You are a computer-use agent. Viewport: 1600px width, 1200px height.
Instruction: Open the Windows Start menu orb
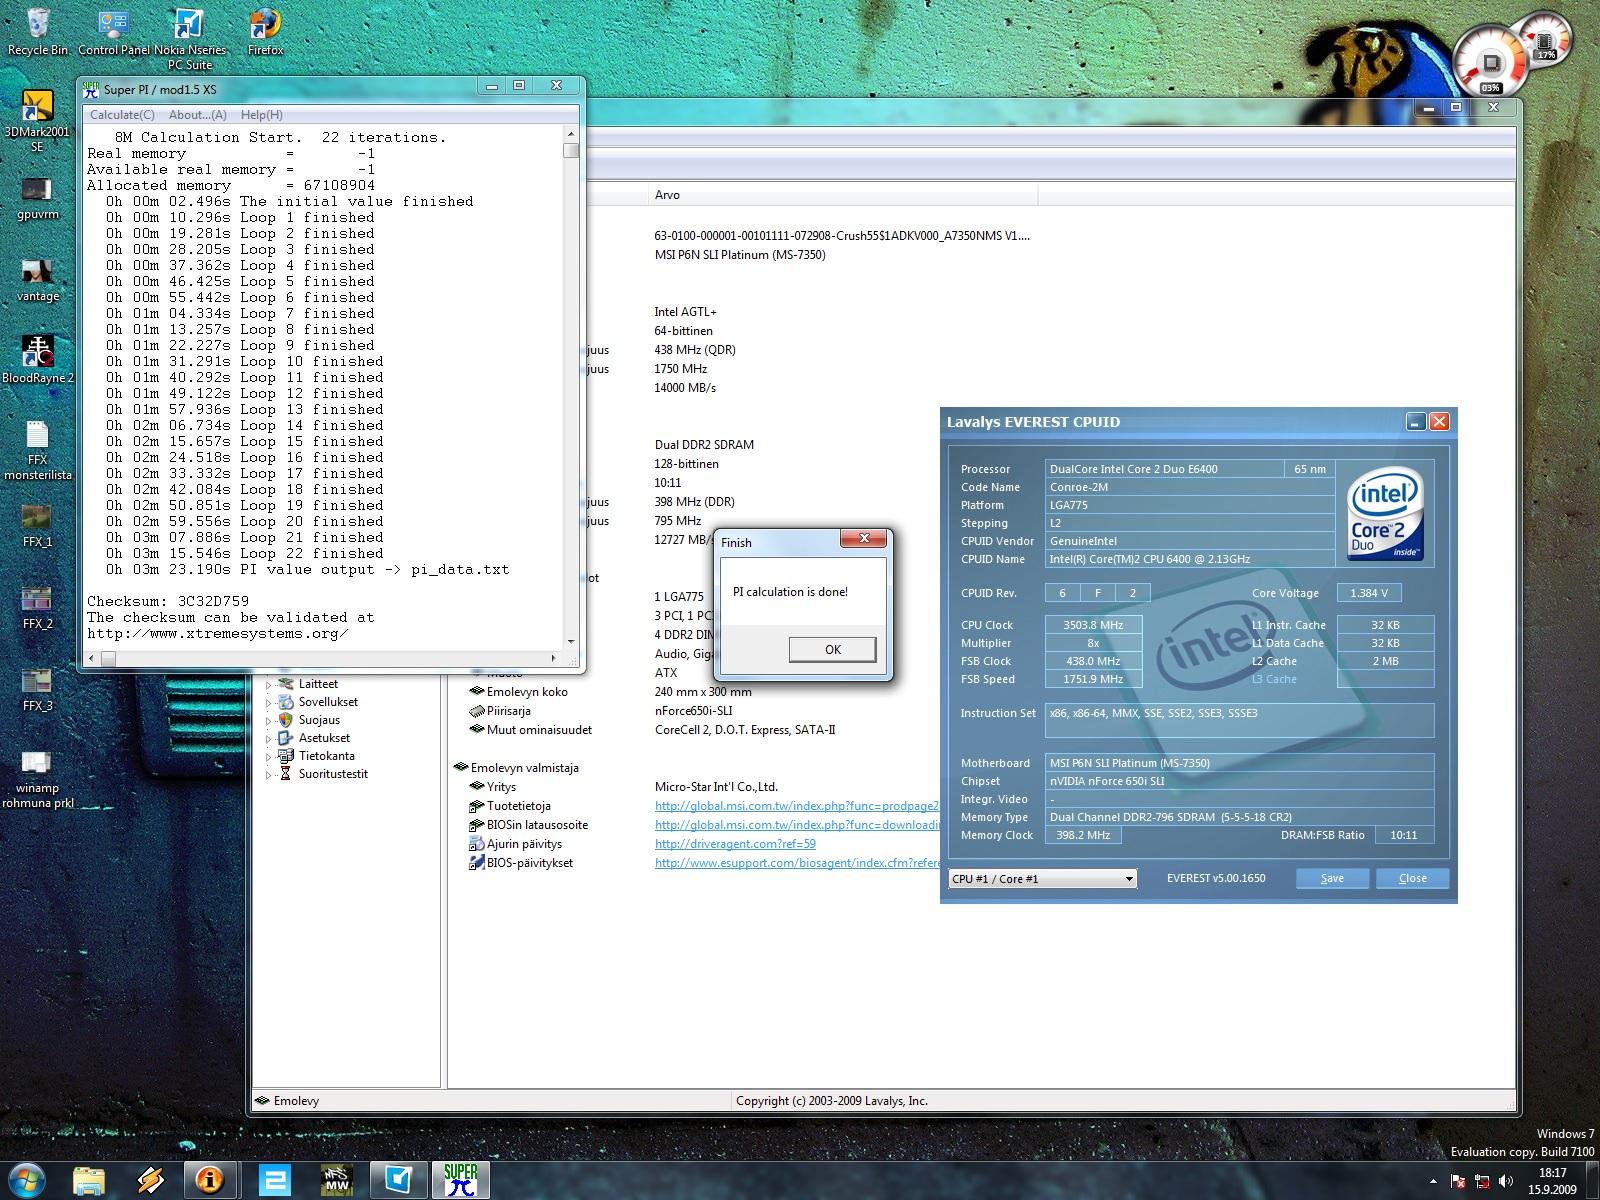[28, 1180]
